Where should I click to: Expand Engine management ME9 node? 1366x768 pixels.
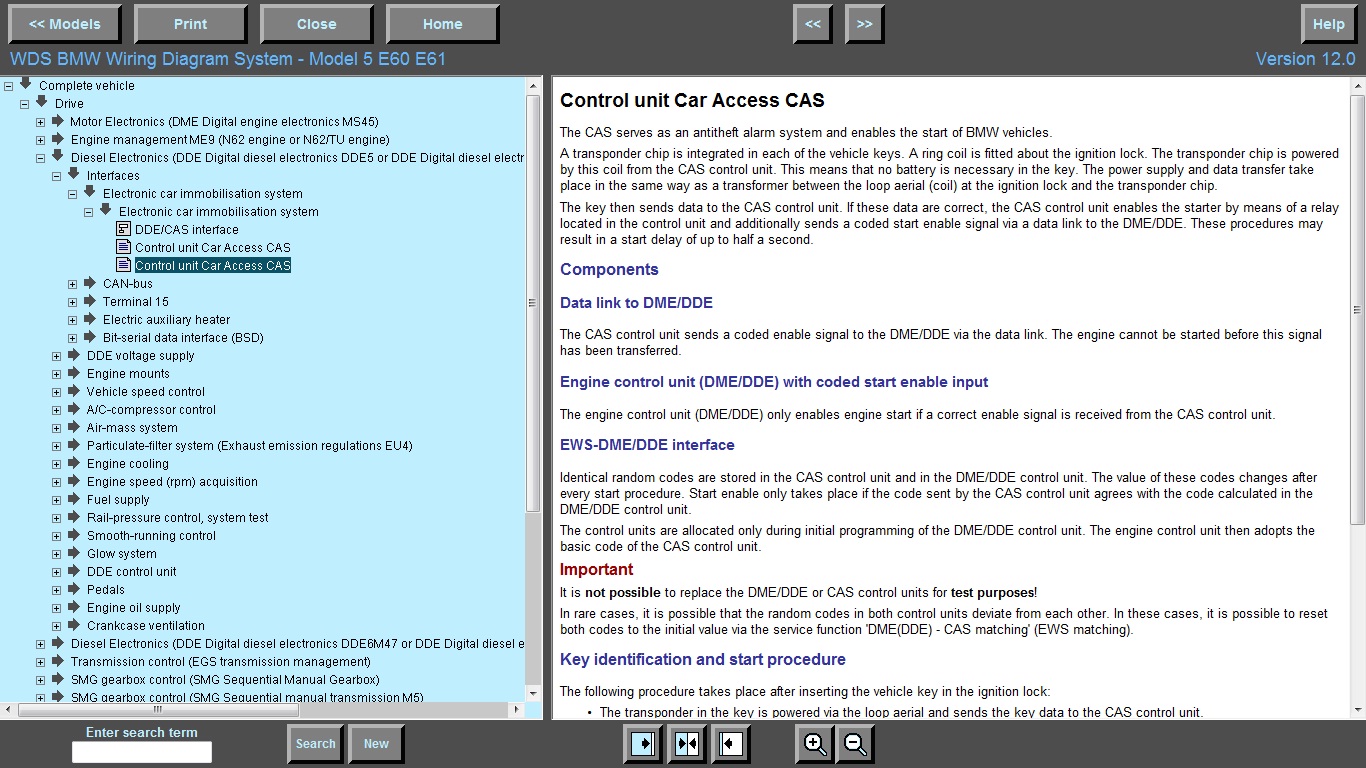pyautogui.click(x=41, y=140)
